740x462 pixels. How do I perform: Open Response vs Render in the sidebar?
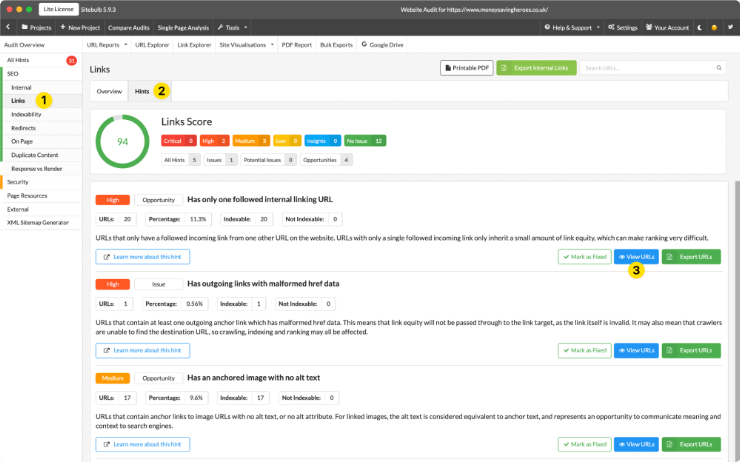pyautogui.click(x=36, y=168)
